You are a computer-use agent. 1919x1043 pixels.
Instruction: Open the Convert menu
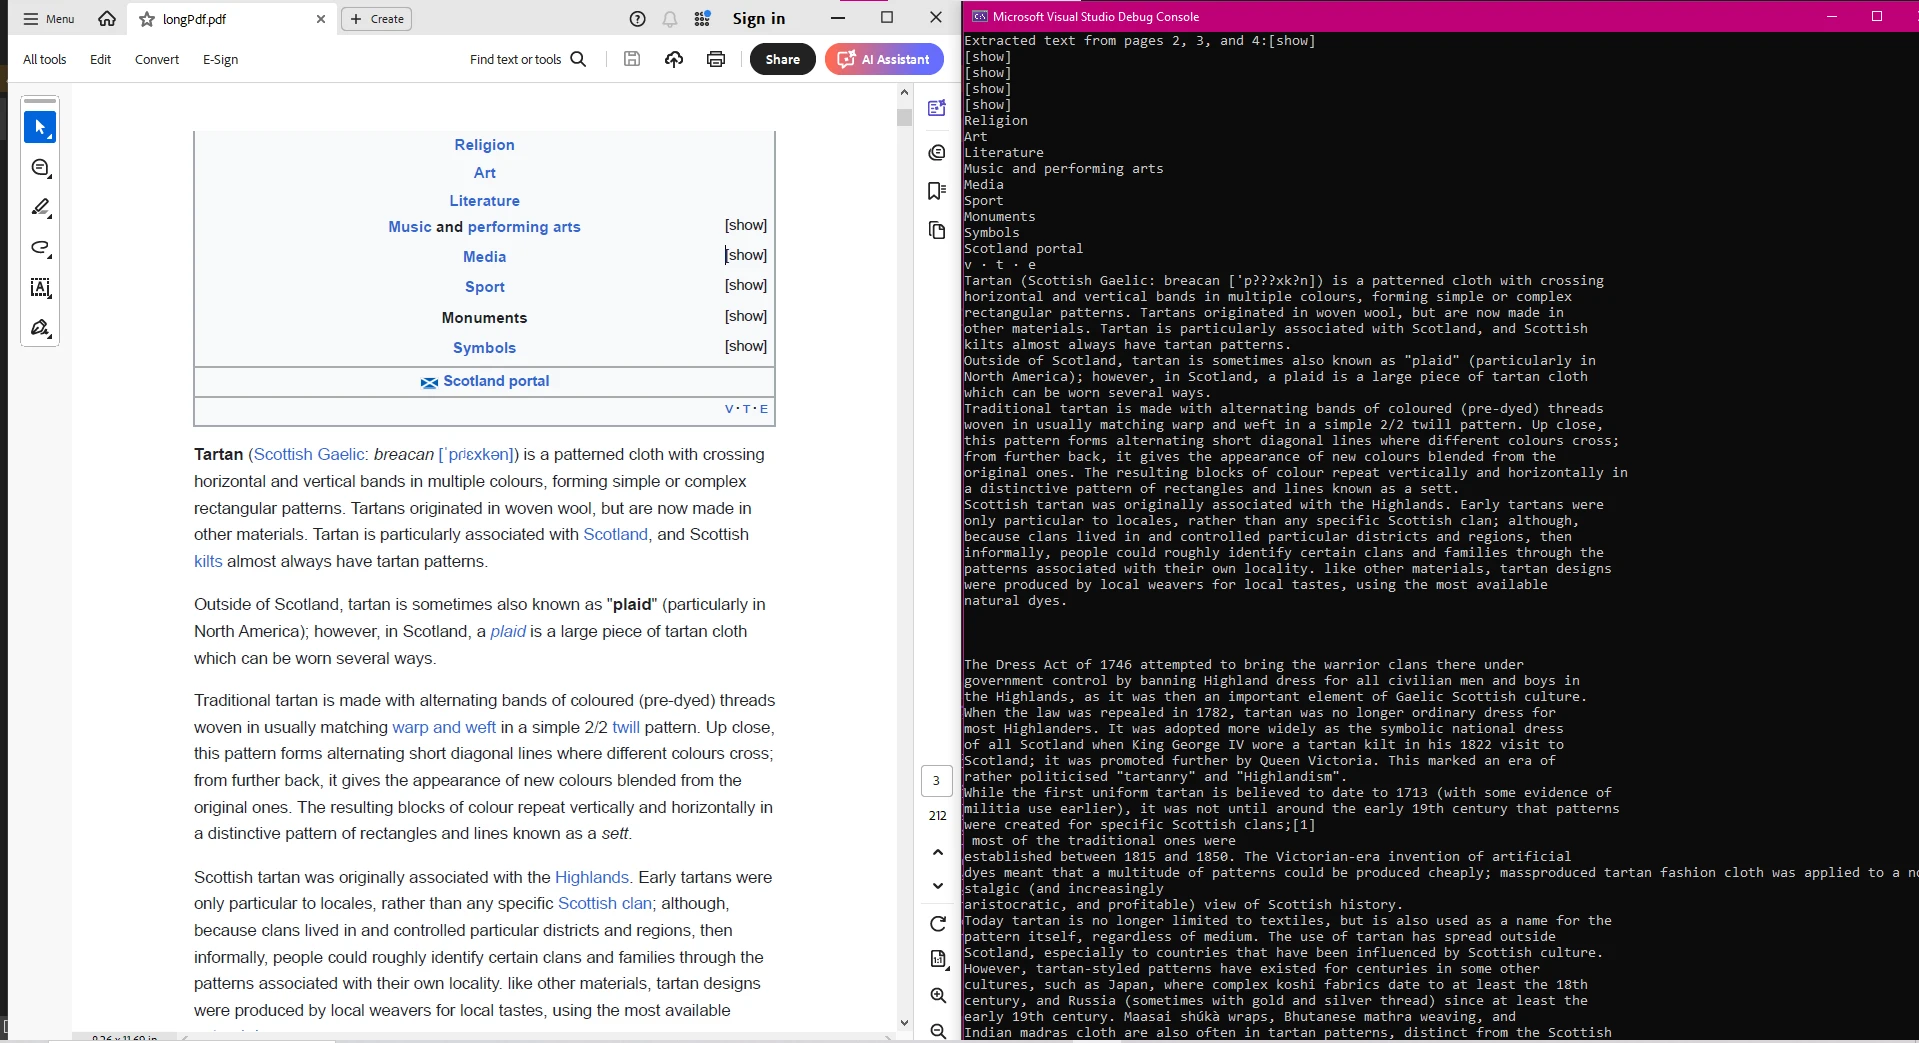click(x=157, y=59)
